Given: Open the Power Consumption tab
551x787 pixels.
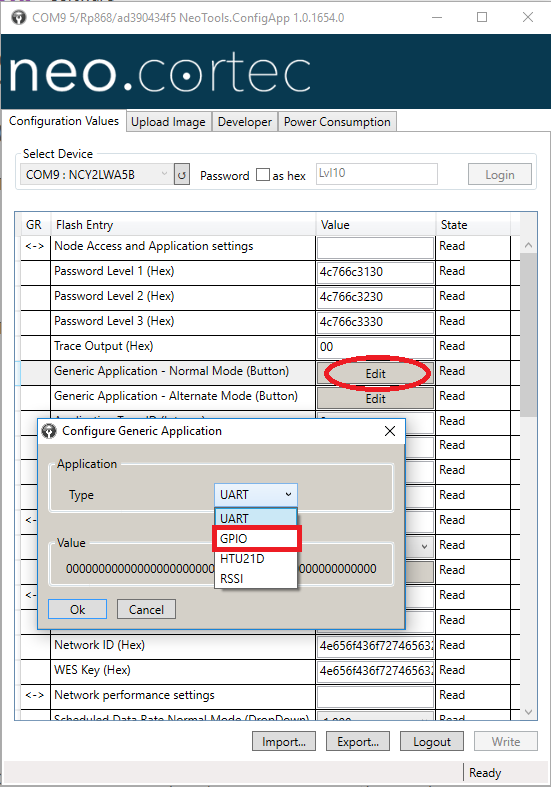Looking at the screenshot, I should pos(337,122).
